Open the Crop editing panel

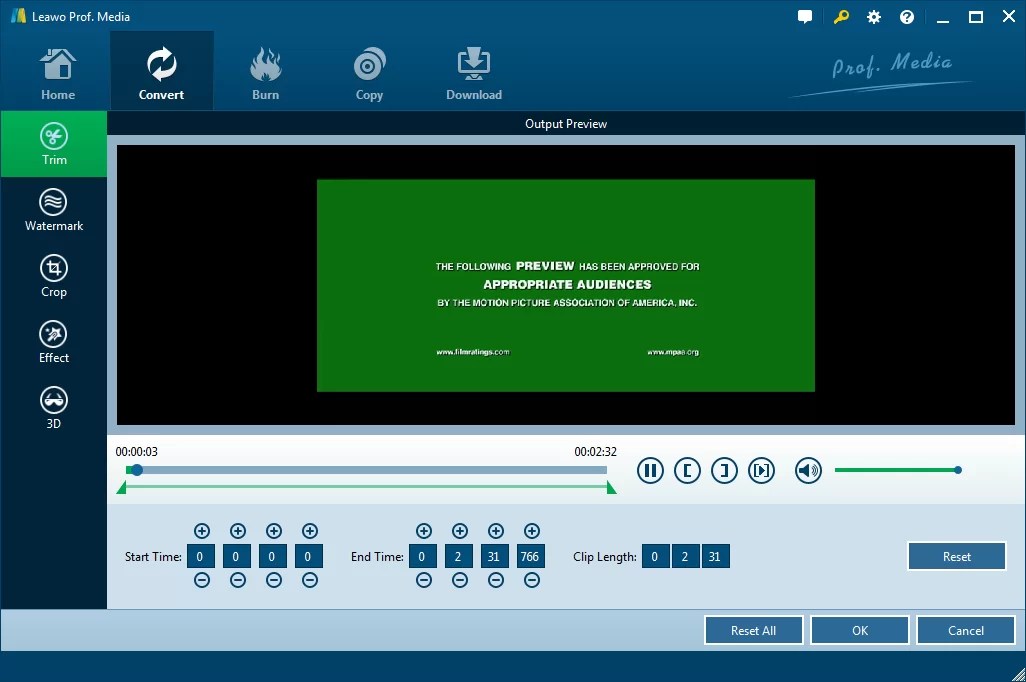[54, 276]
